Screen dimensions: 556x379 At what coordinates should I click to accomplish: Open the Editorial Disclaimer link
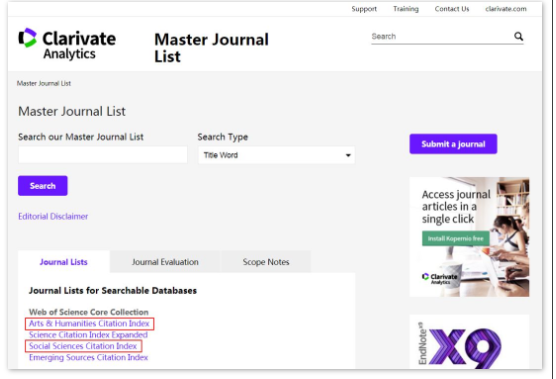(53, 216)
